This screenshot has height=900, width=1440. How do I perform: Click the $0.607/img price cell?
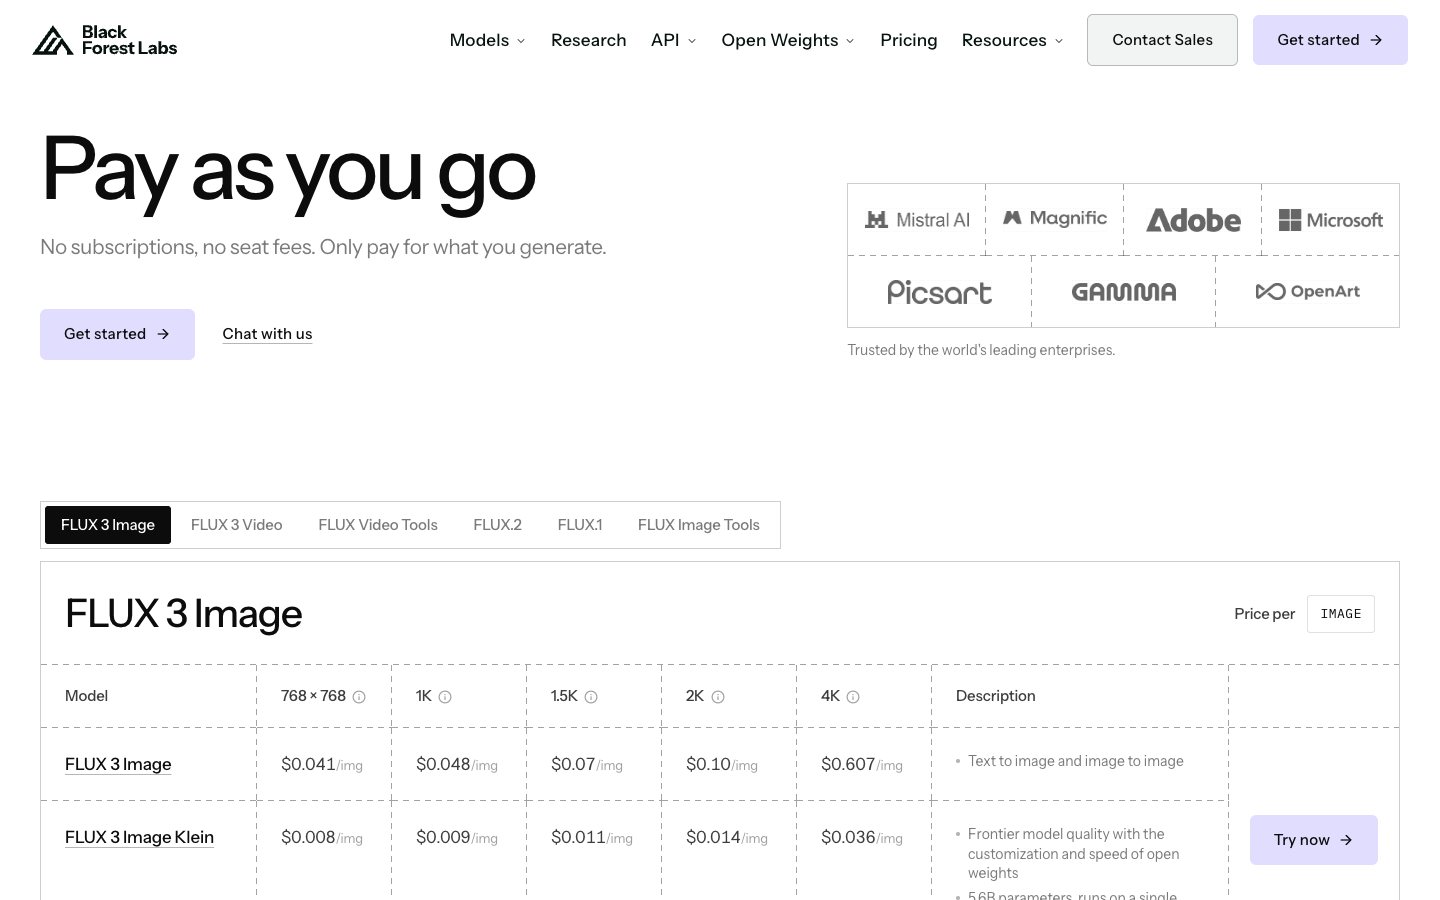tap(862, 764)
